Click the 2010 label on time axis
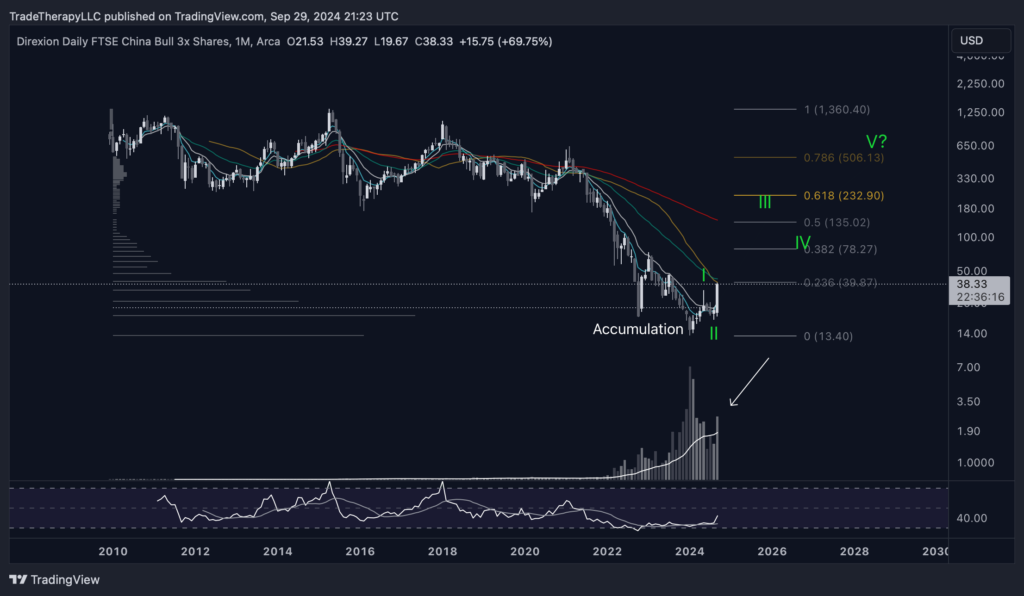Screen dimensions: 1024x596 pos(113,551)
